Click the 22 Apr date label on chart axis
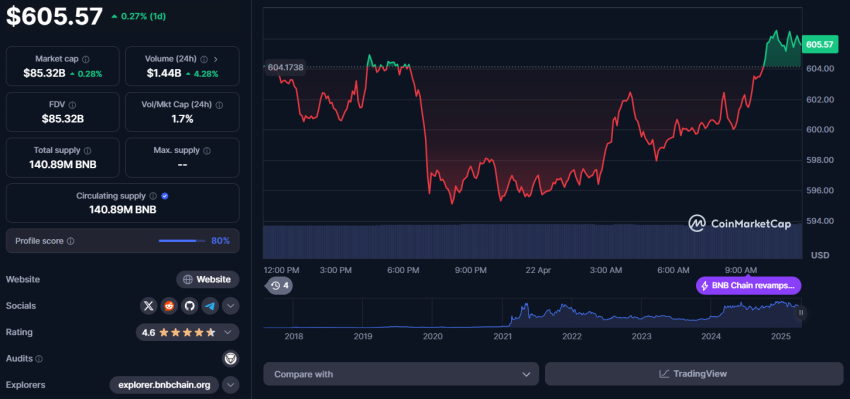This screenshot has height=399, width=850. point(537,270)
